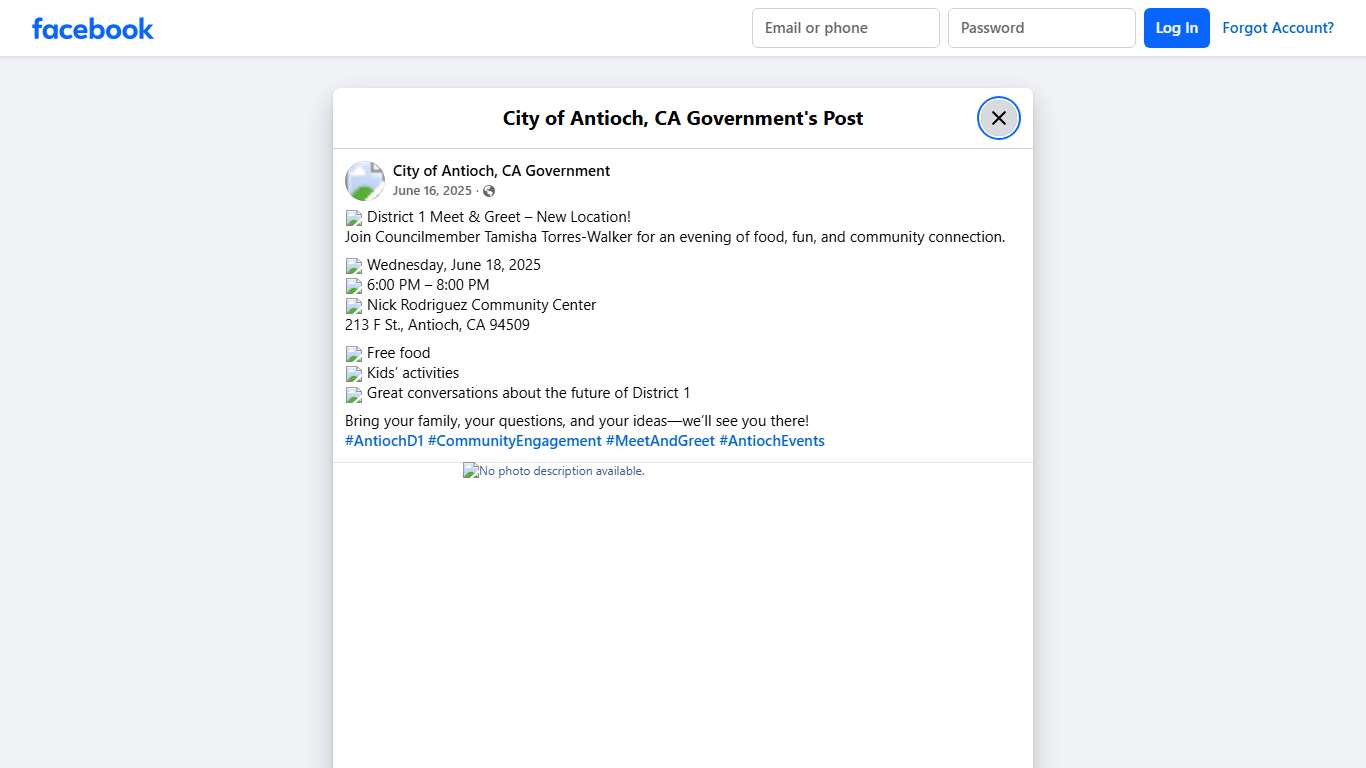1366x768 pixels.
Task: Click the Password field
Action: point(1041,28)
